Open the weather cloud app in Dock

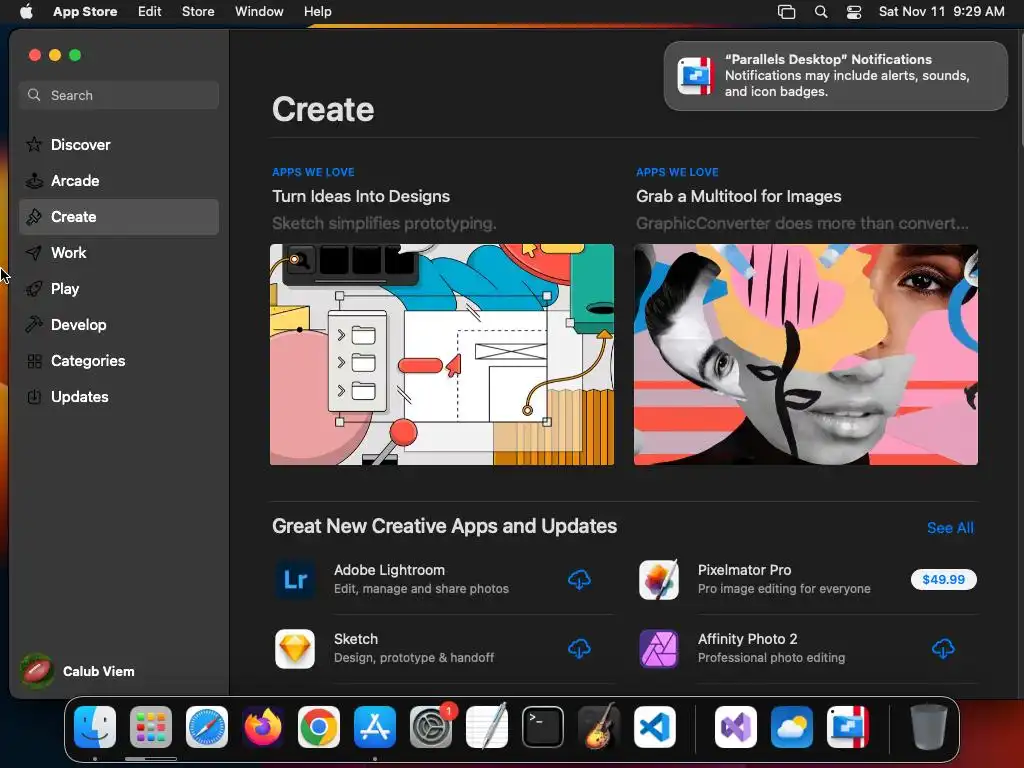[792, 727]
